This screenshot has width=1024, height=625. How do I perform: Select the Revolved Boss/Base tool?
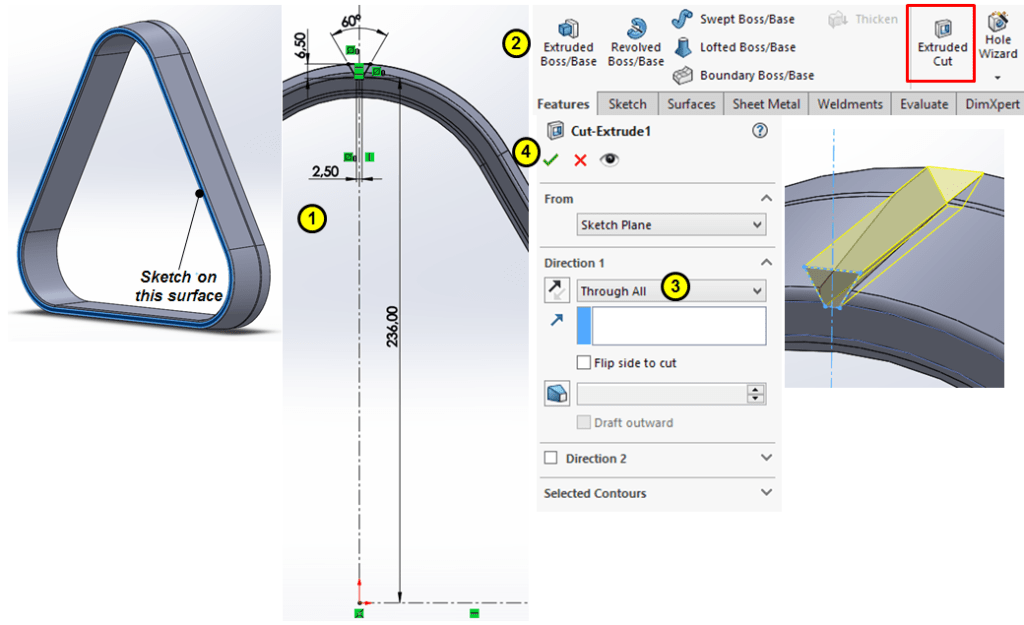(x=635, y=42)
